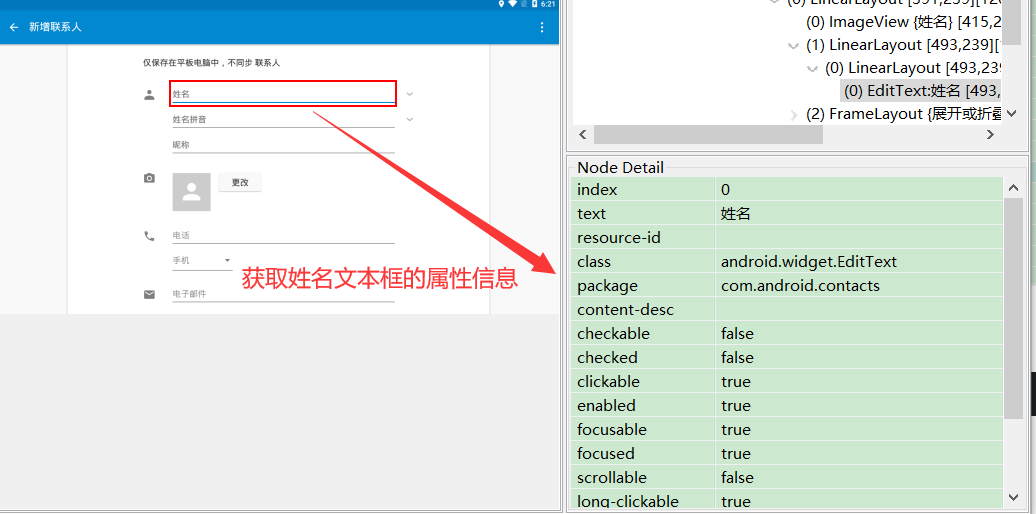This screenshot has width=1036, height=514.
Task: Select the 'enabled' property row
Action: pyautogui.click(x=787, y=405)
